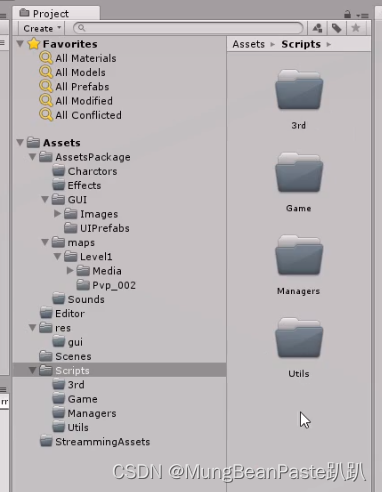Click the All Materials magnifier icon

[x=46, y=58]
